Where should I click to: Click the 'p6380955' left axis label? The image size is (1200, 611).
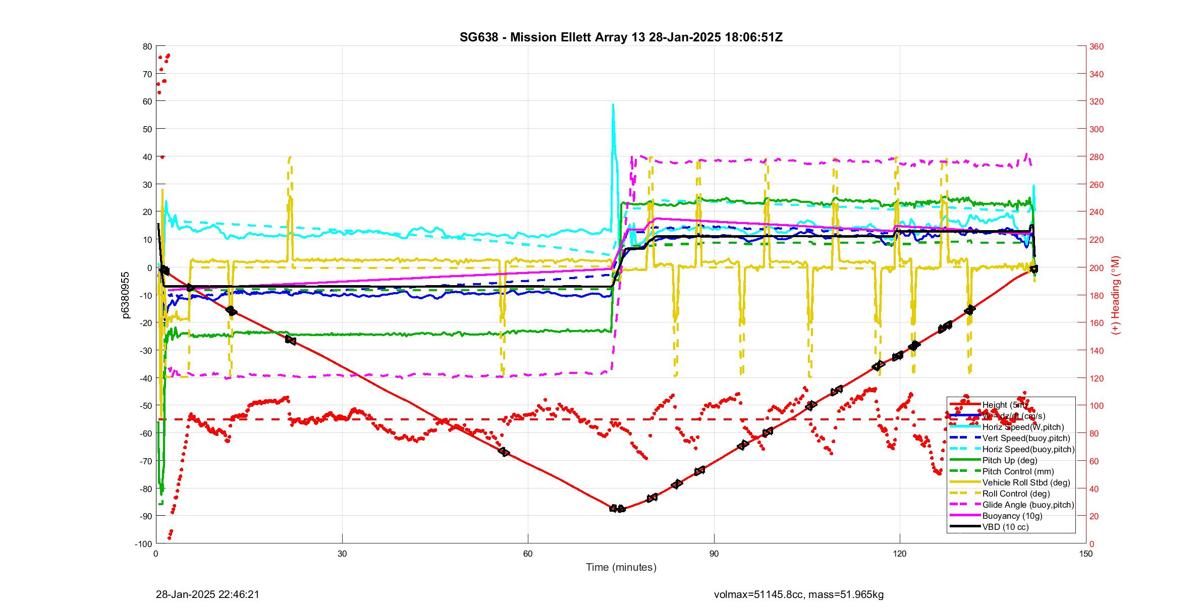click(x=126, y=295)
